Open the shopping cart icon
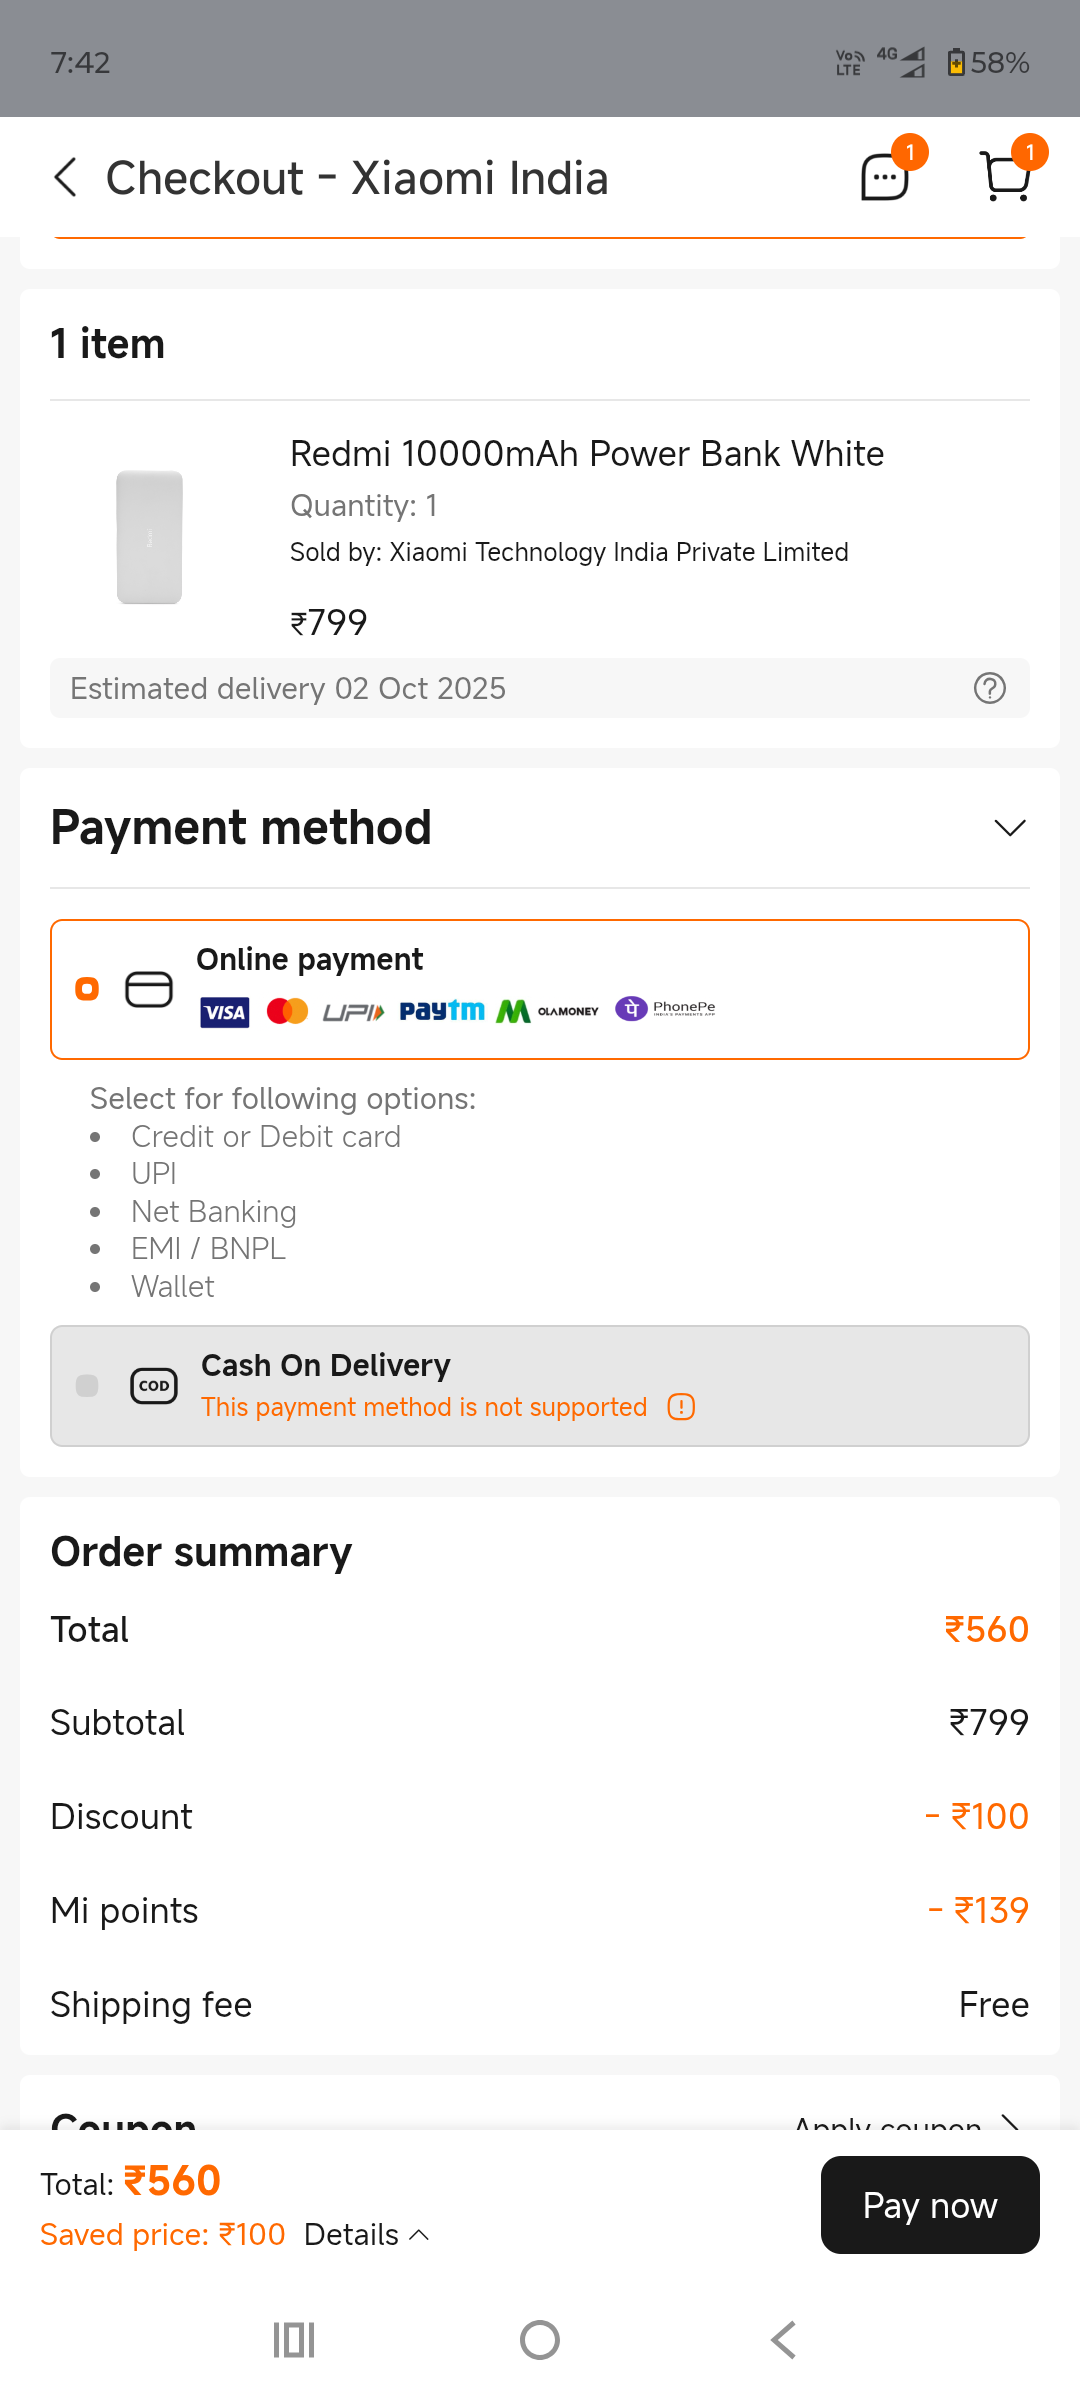 (1006, 178)
